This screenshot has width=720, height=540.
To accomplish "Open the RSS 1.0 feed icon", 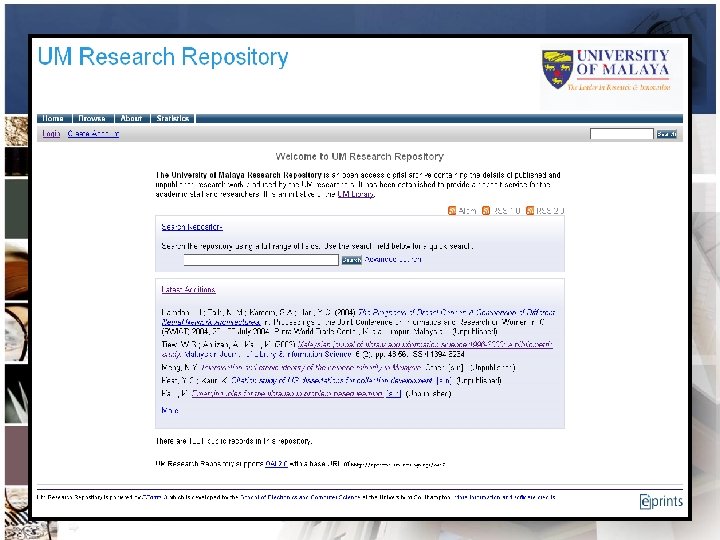I will [x=486, y=210].
